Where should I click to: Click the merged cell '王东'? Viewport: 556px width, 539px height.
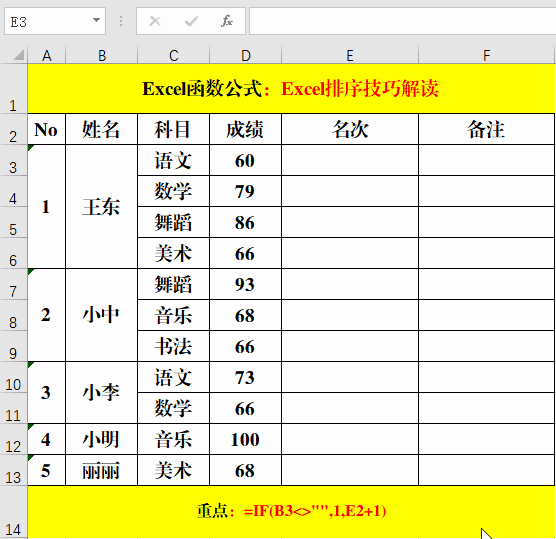[101, 206]
